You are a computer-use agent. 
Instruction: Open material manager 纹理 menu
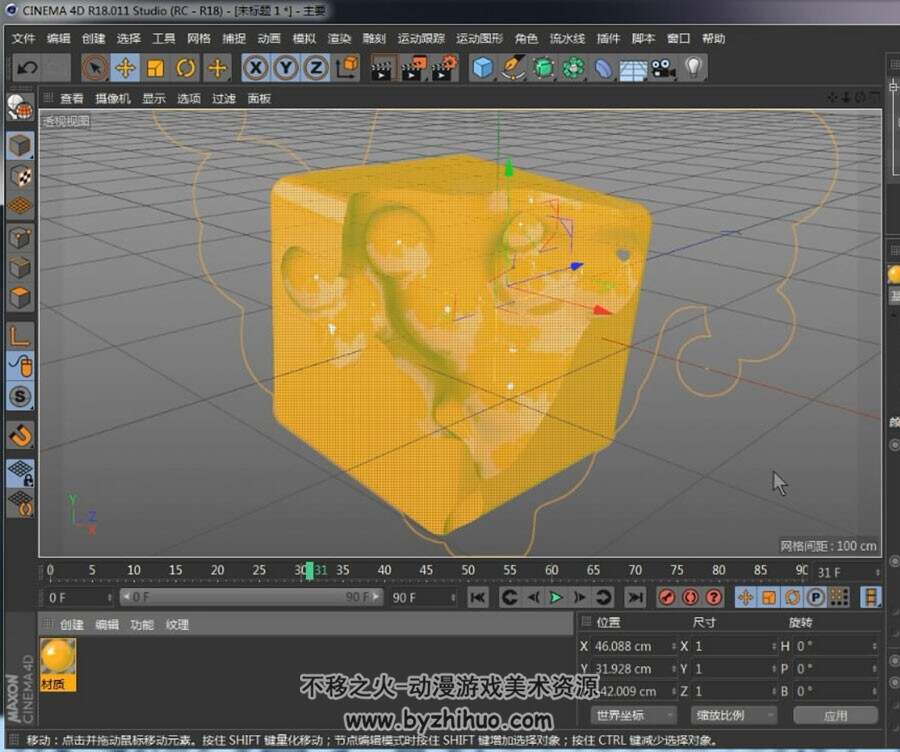[177, 625]
